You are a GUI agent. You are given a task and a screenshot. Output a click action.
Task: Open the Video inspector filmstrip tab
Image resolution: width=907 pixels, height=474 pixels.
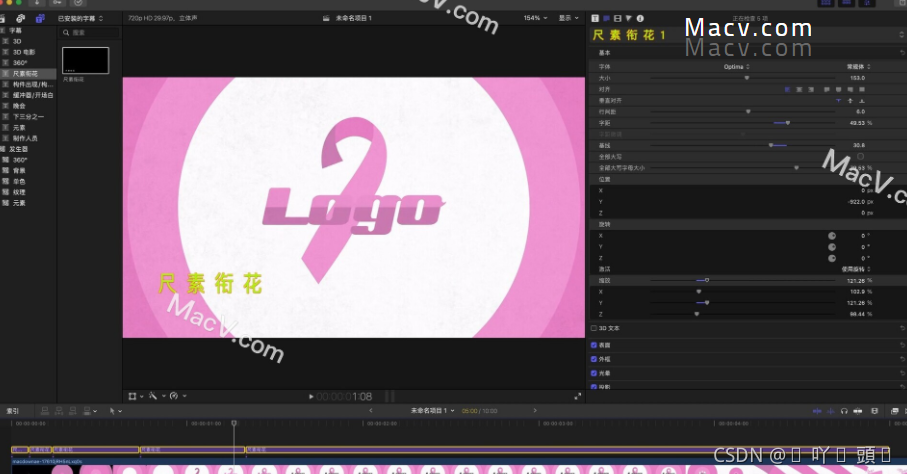[x=618, y=19]
